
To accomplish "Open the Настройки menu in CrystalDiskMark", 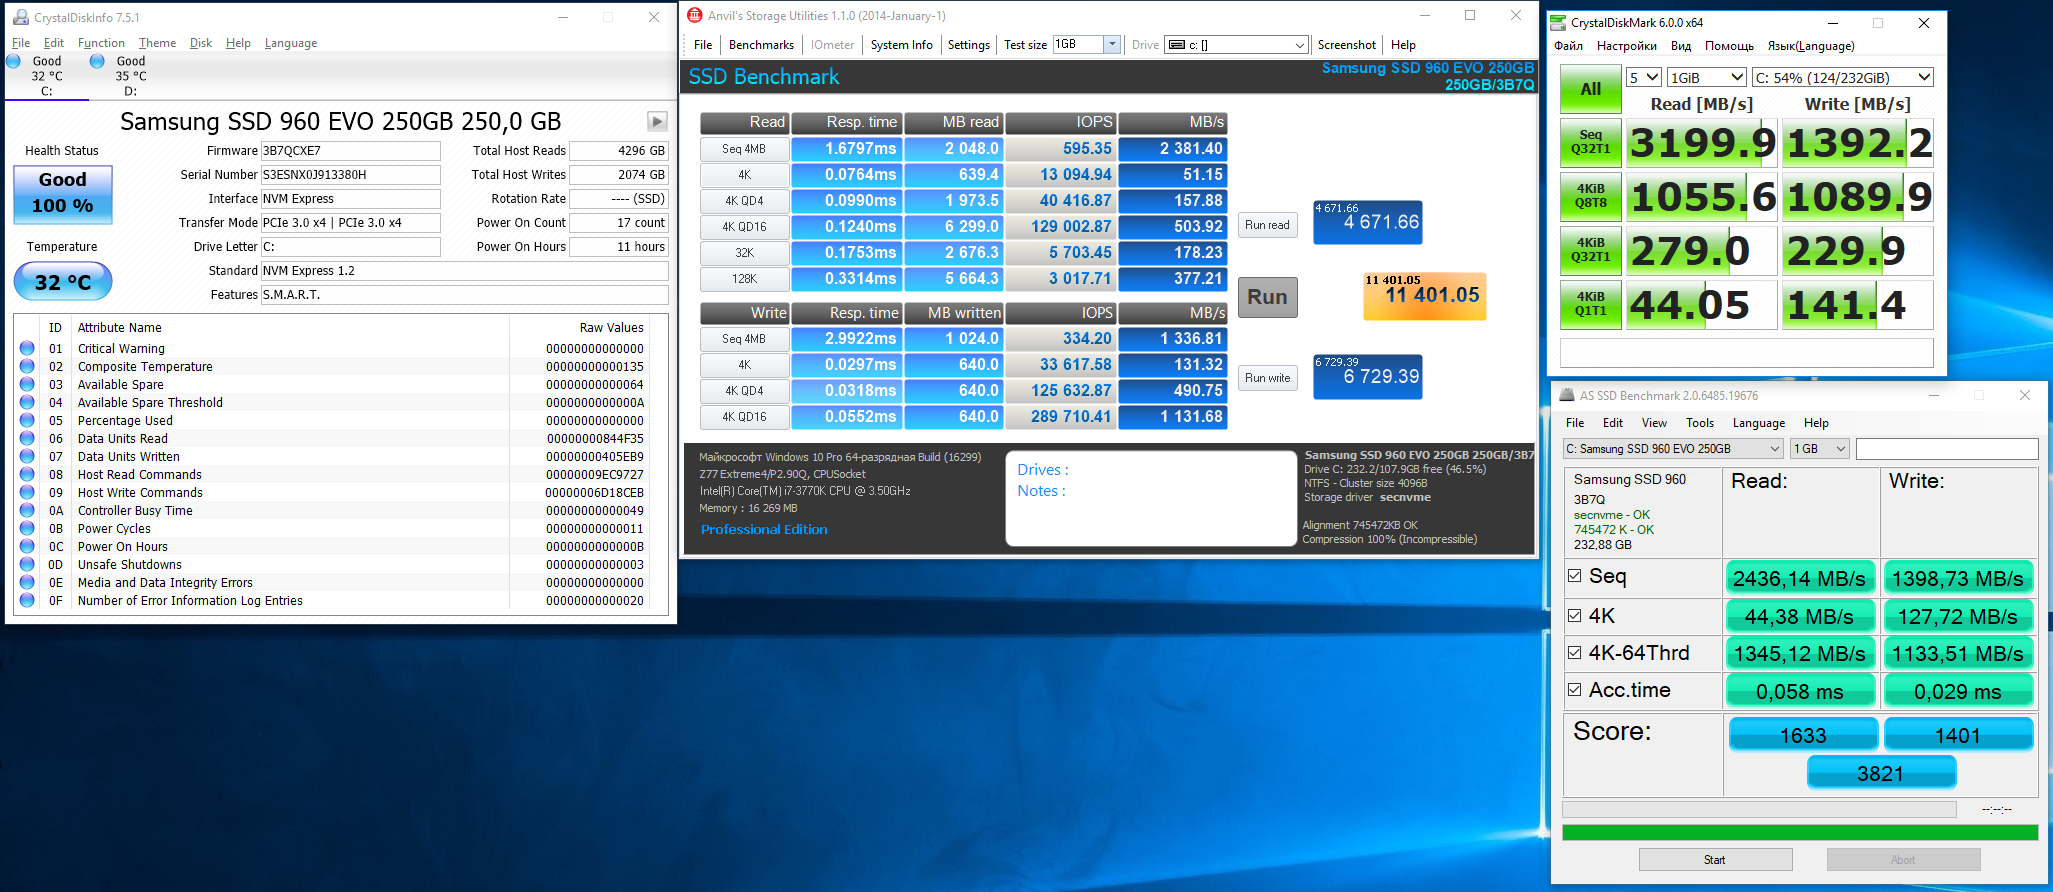I will coord(1626,46).
